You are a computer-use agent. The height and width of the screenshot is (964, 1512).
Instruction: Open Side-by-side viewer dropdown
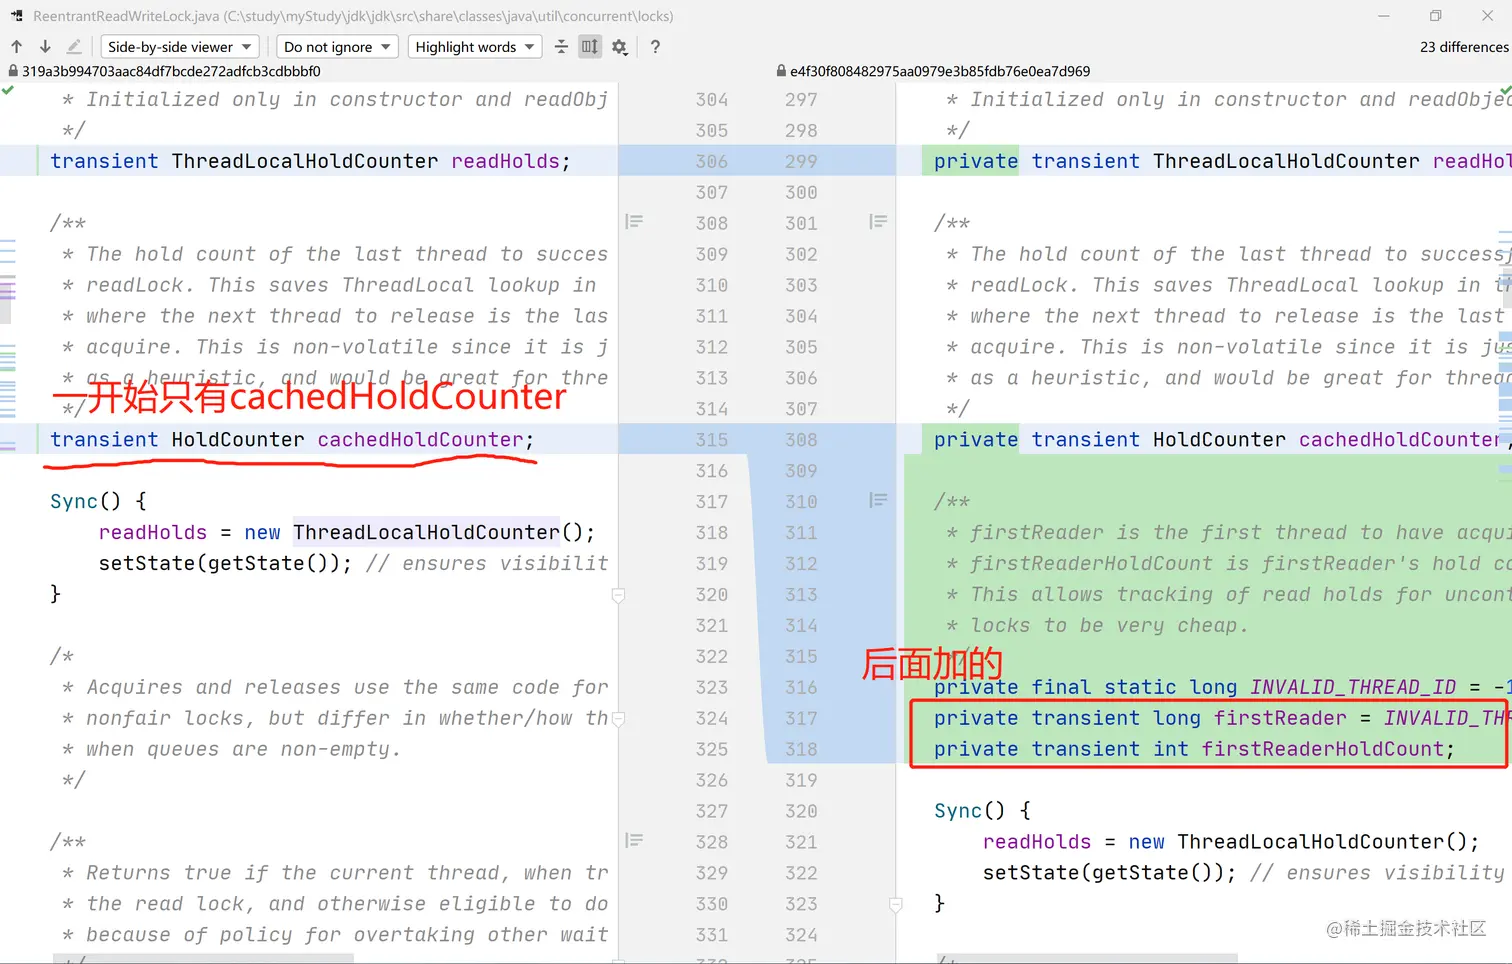(x=180, y=47)
